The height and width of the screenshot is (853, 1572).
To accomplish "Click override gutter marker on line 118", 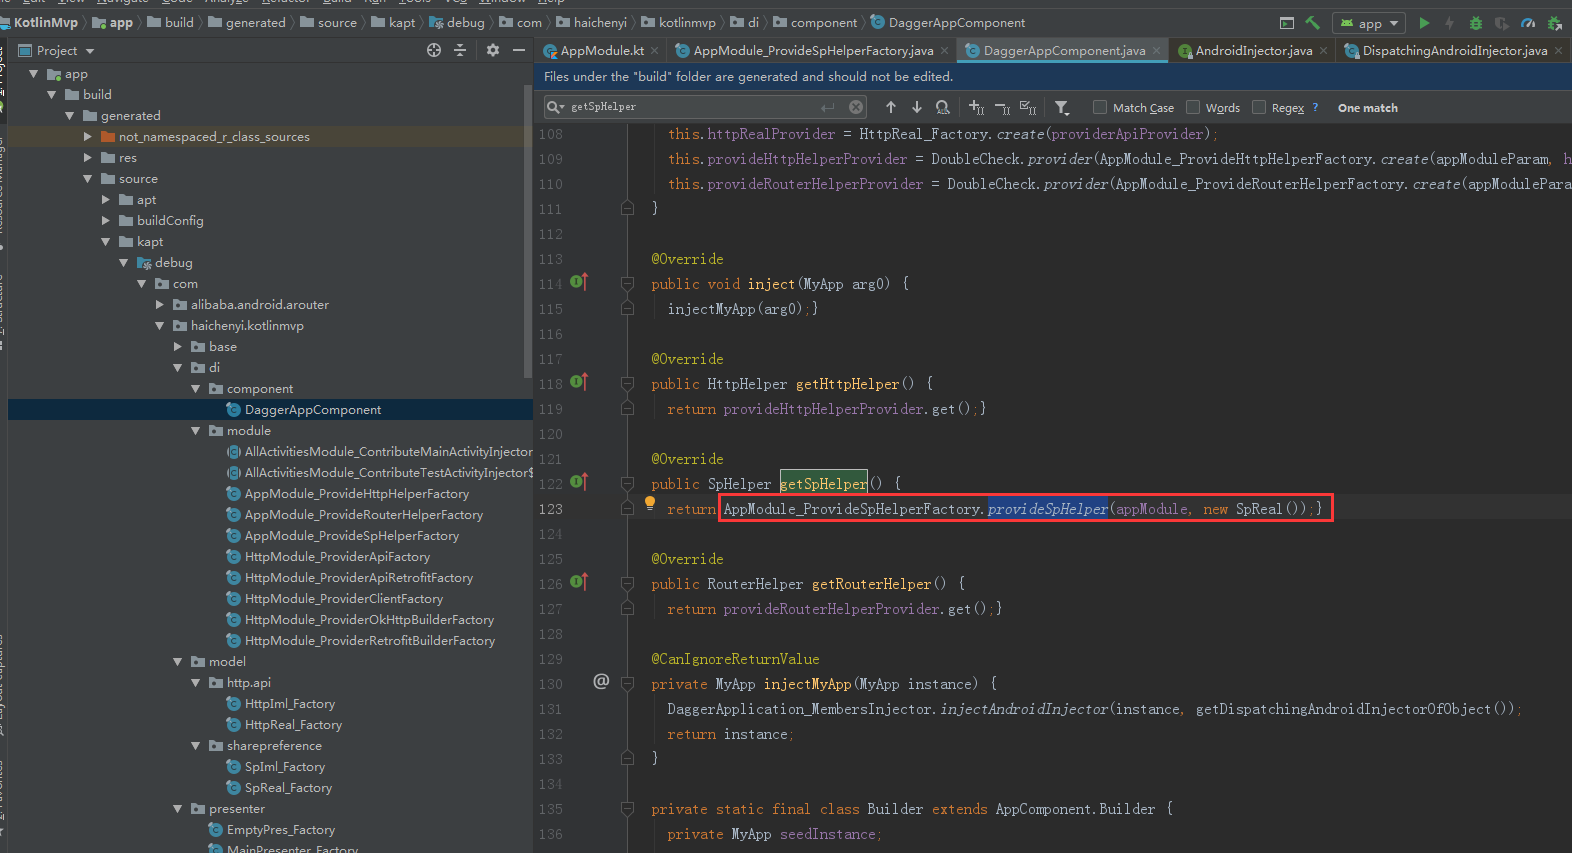I will coord(579,382).
